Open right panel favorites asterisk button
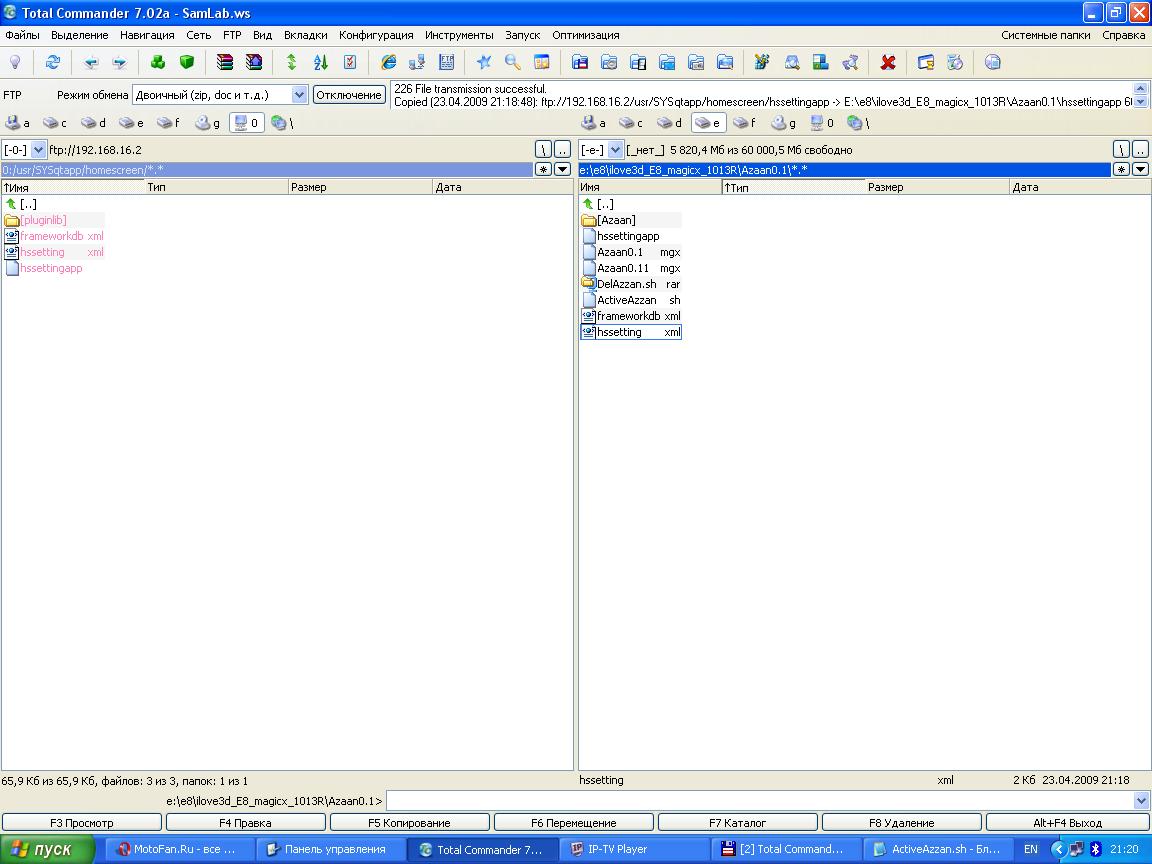Image resolution: width=1152 pixels, height=864 pixels. 1121,170
